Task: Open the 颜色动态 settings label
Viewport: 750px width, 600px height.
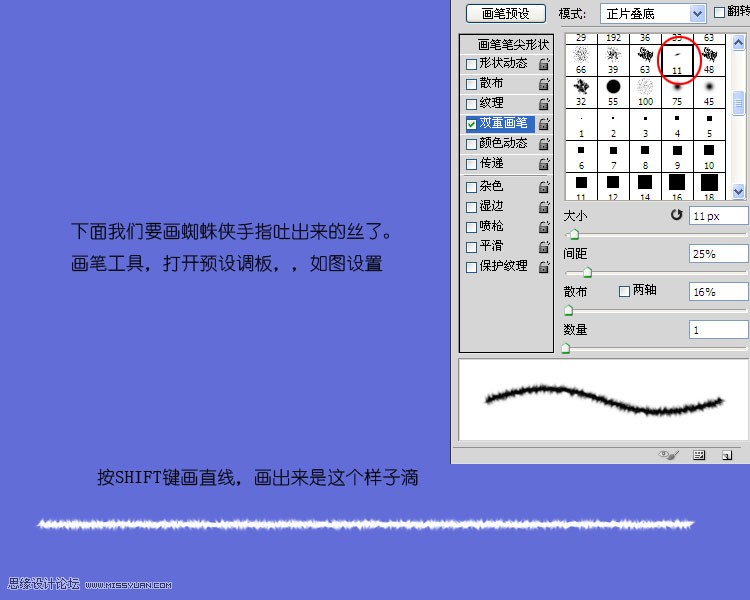Action: pos(503,143)
